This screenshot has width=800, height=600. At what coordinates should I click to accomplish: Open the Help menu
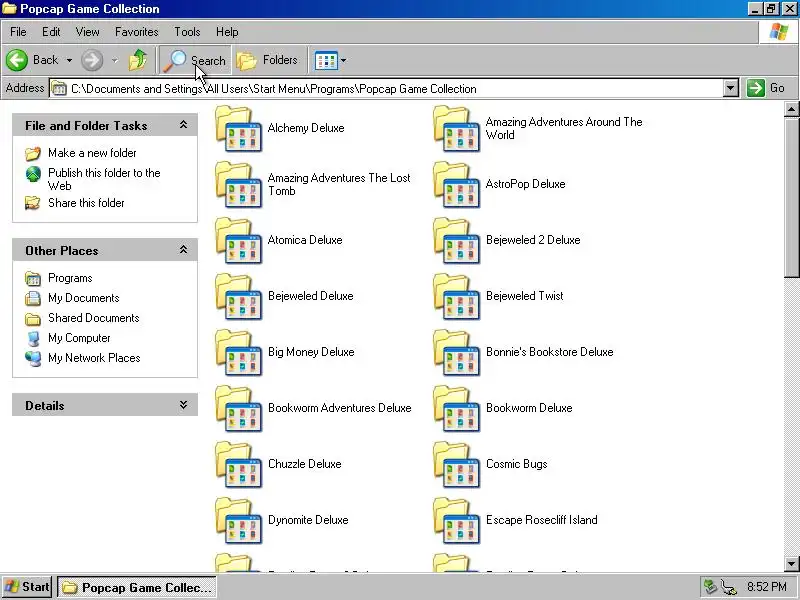tap(227, 32)
